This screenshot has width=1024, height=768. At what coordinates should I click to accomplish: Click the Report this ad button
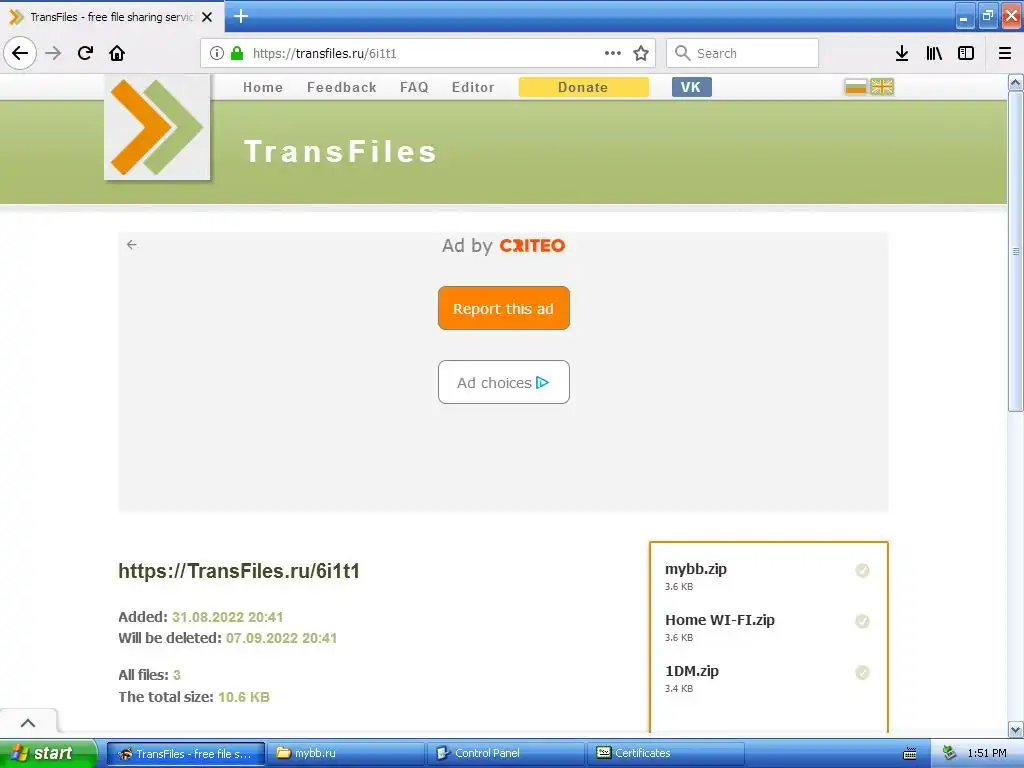point(504,308)
